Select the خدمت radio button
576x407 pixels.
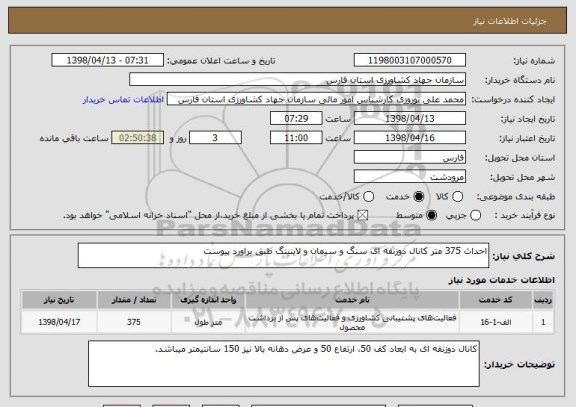tap(418, 197)
